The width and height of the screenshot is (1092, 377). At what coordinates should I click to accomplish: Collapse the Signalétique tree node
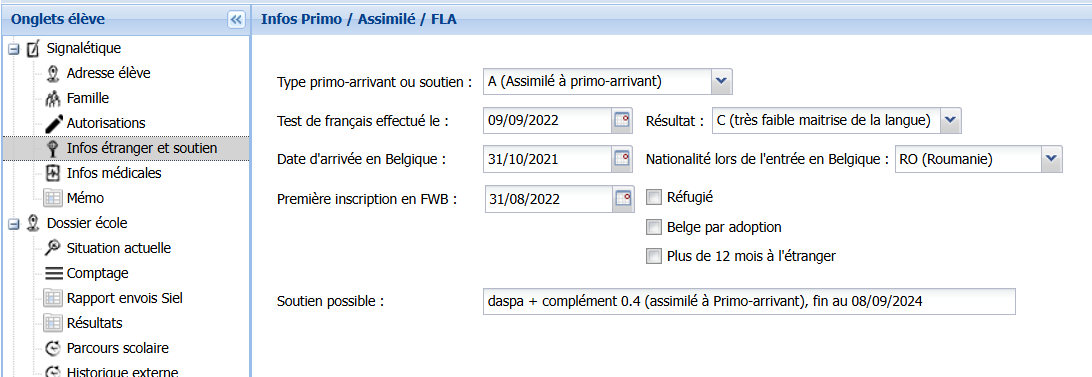[x=14, y=49]
